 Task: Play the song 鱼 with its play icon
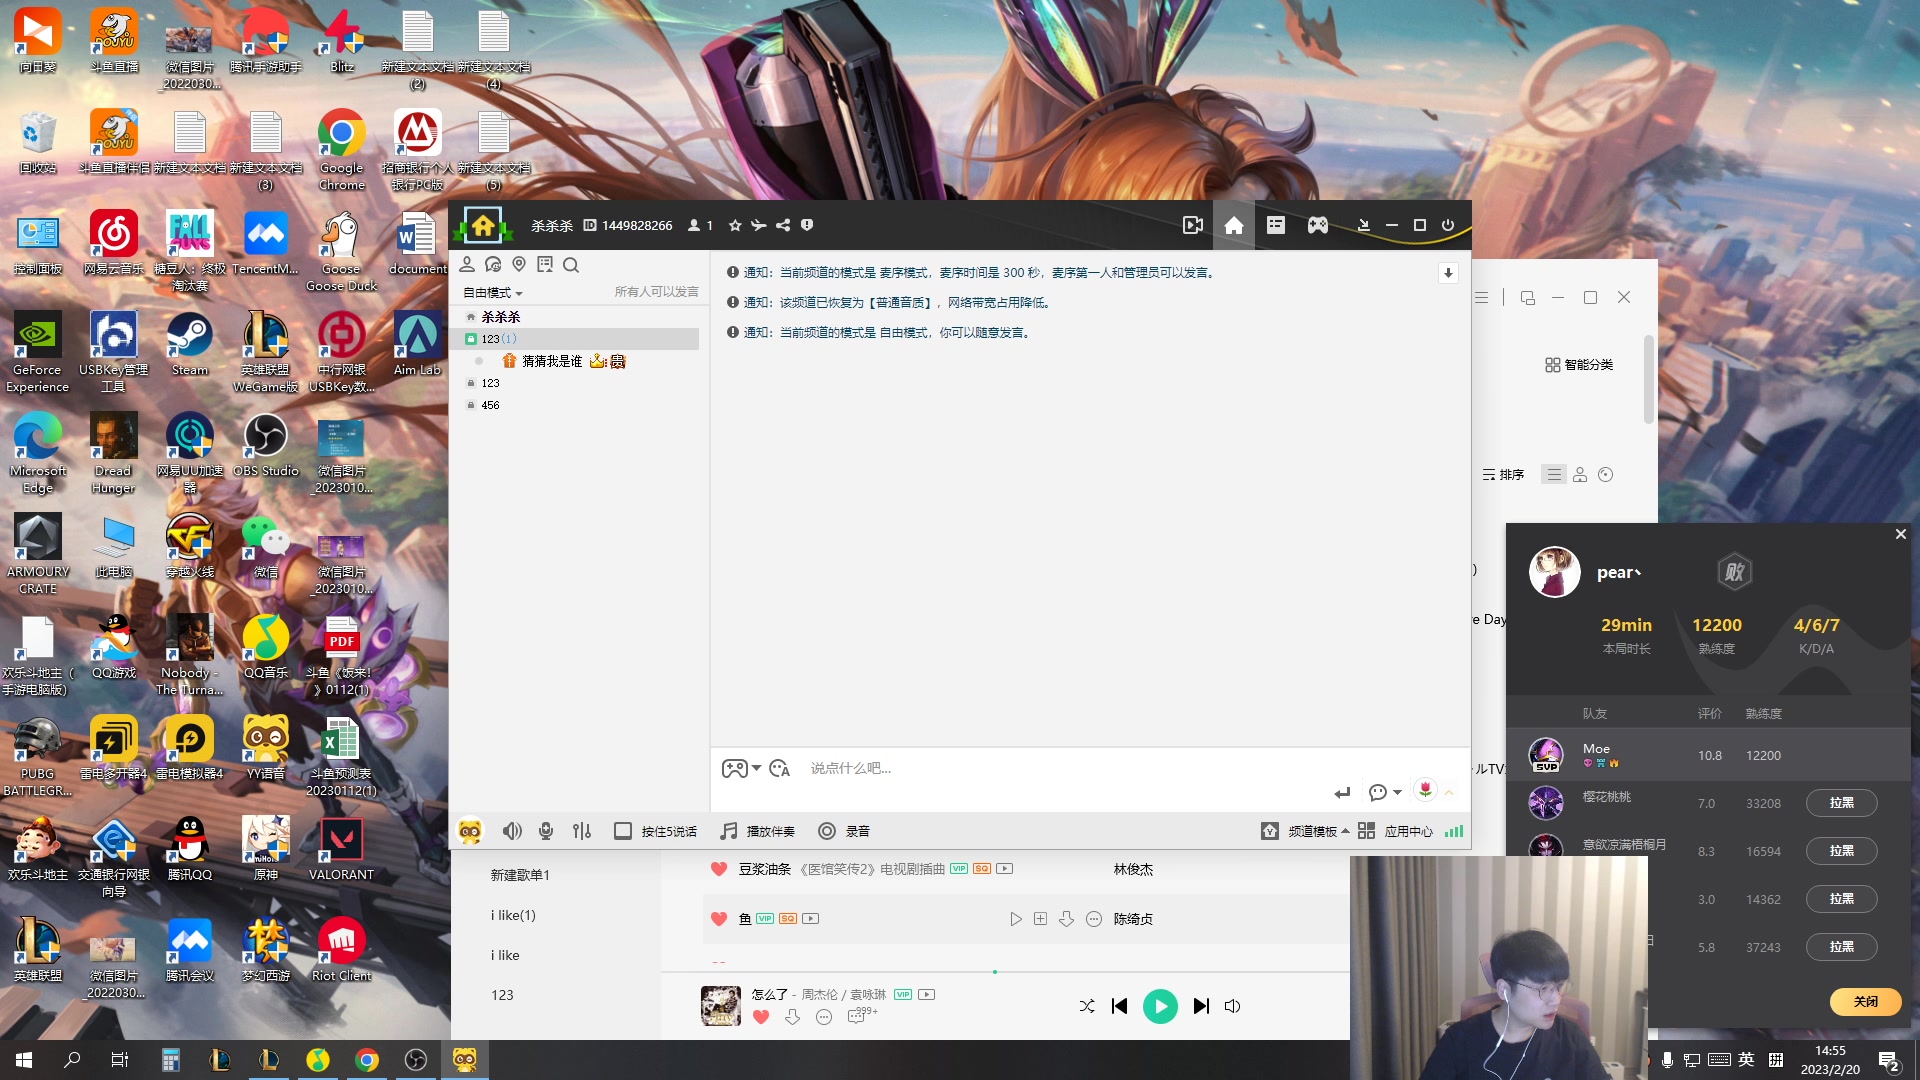tap(1016, 919)
